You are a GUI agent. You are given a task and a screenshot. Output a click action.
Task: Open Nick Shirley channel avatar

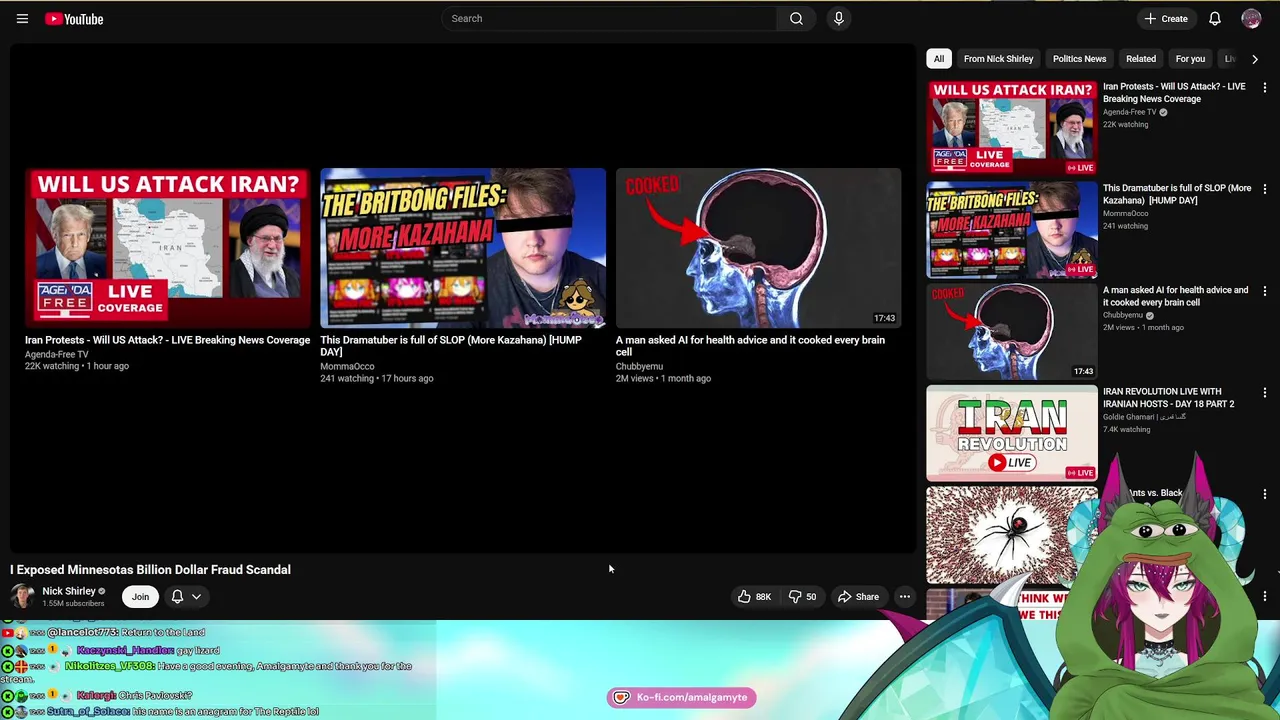coord(22,596)
